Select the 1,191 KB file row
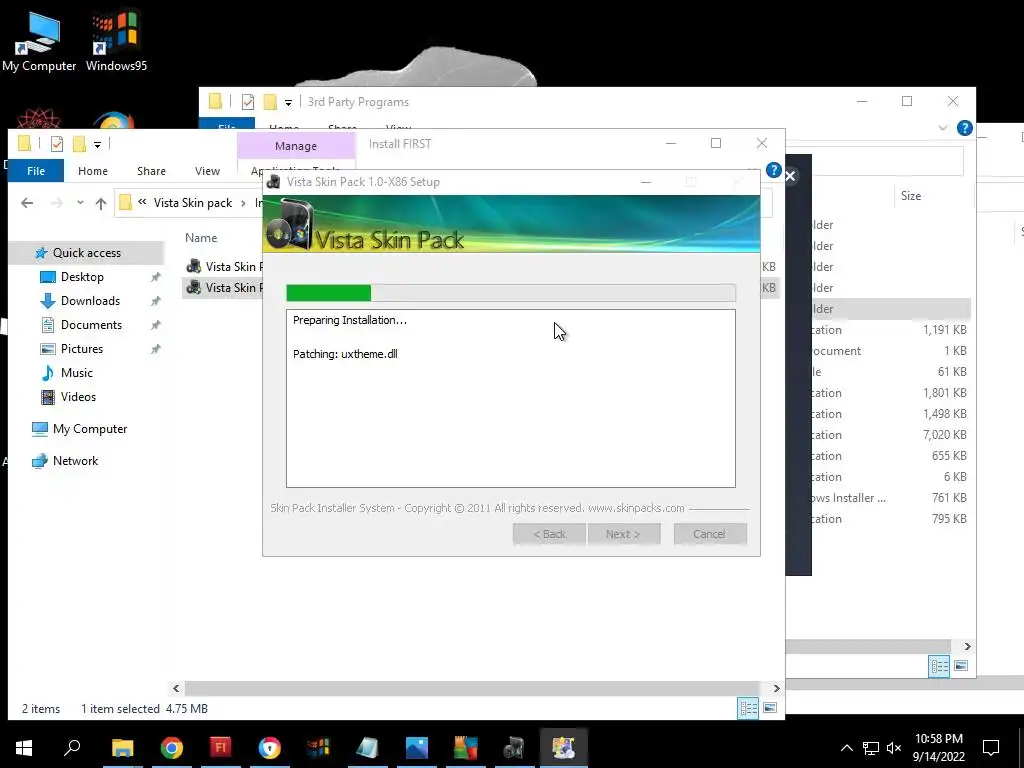Screen dimensions: 1024x768 tap(891, 330)
